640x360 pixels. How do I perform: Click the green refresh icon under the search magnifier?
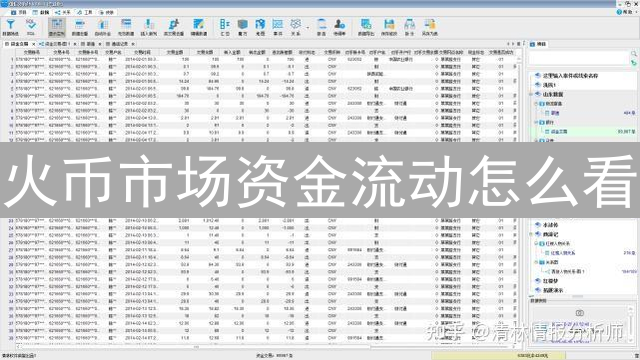[x=634, y=63]
